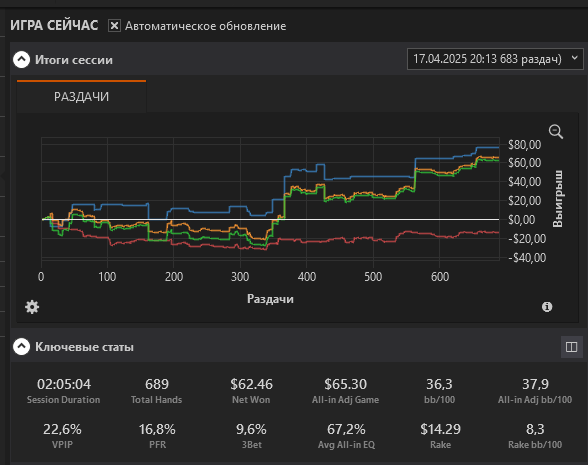Click the Rake $14.29 stat
This screenshot has width=588, height=465.
click(440, 436)
